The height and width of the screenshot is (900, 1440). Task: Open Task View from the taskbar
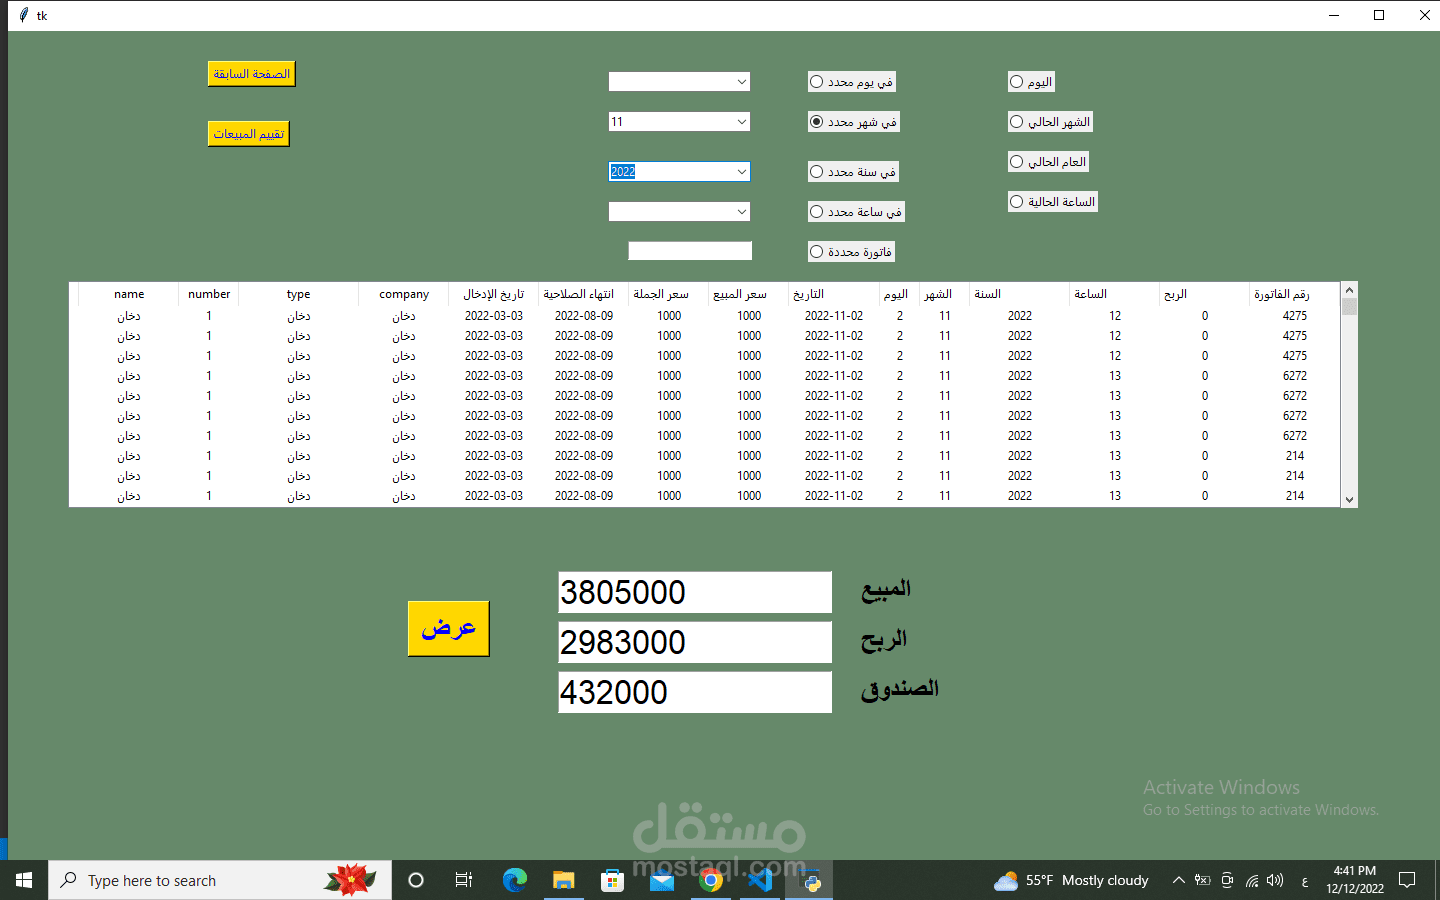point(464,880)
